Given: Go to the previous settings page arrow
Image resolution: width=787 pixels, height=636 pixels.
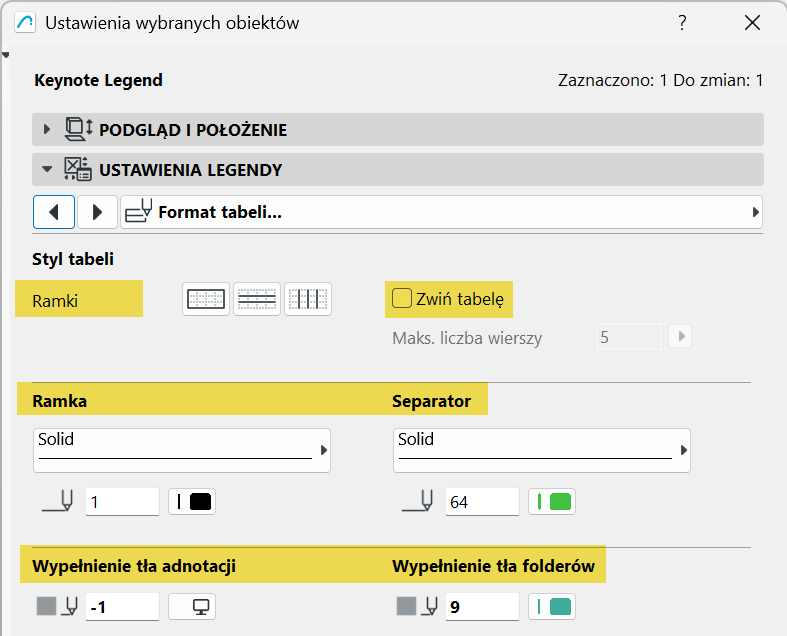Looking at the screenshot, I should coord(54,212).
